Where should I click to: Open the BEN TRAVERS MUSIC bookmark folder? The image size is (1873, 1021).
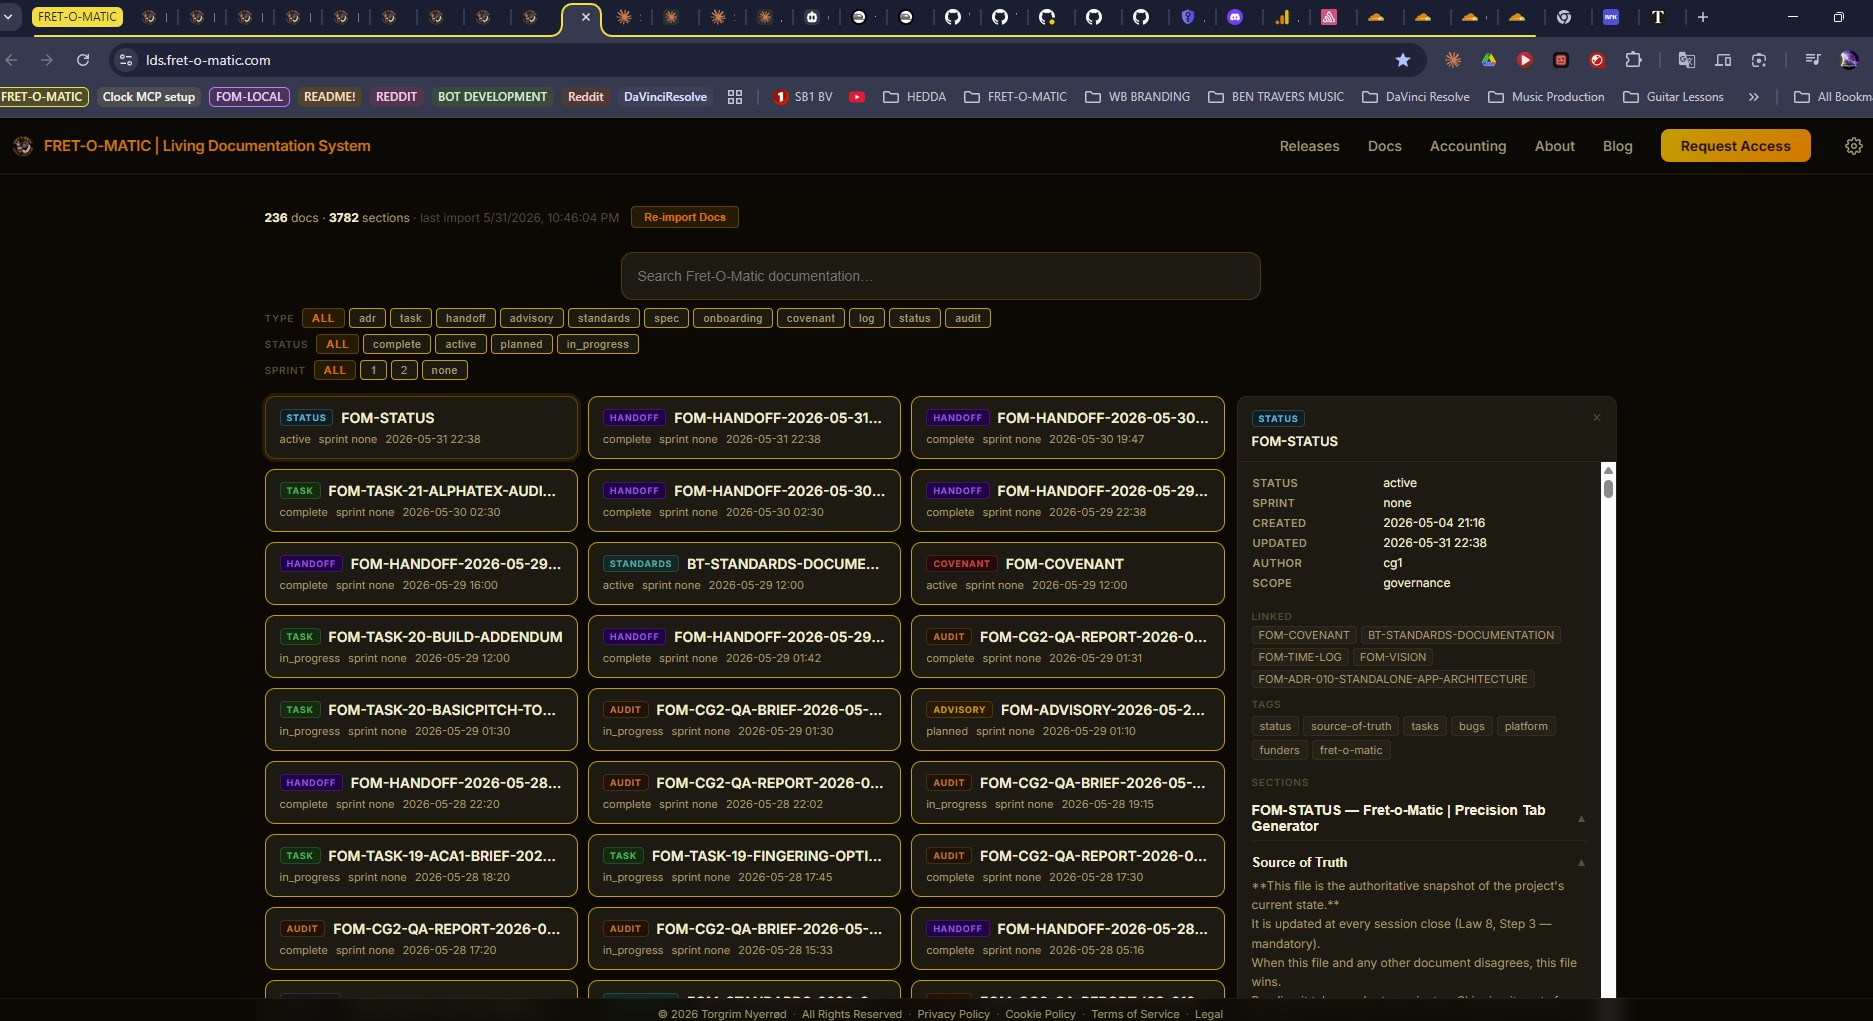1276,97
